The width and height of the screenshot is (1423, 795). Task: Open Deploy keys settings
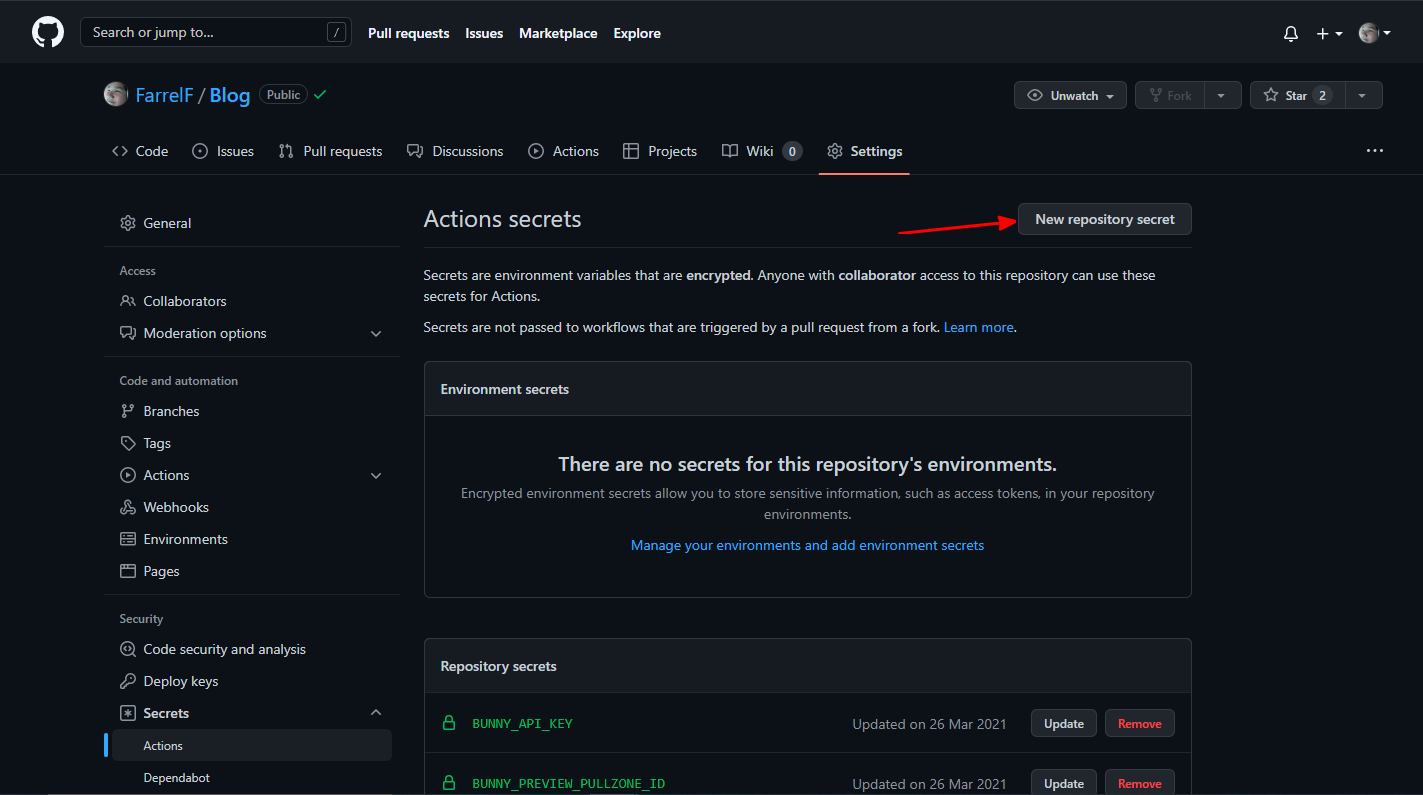(252, 681)
